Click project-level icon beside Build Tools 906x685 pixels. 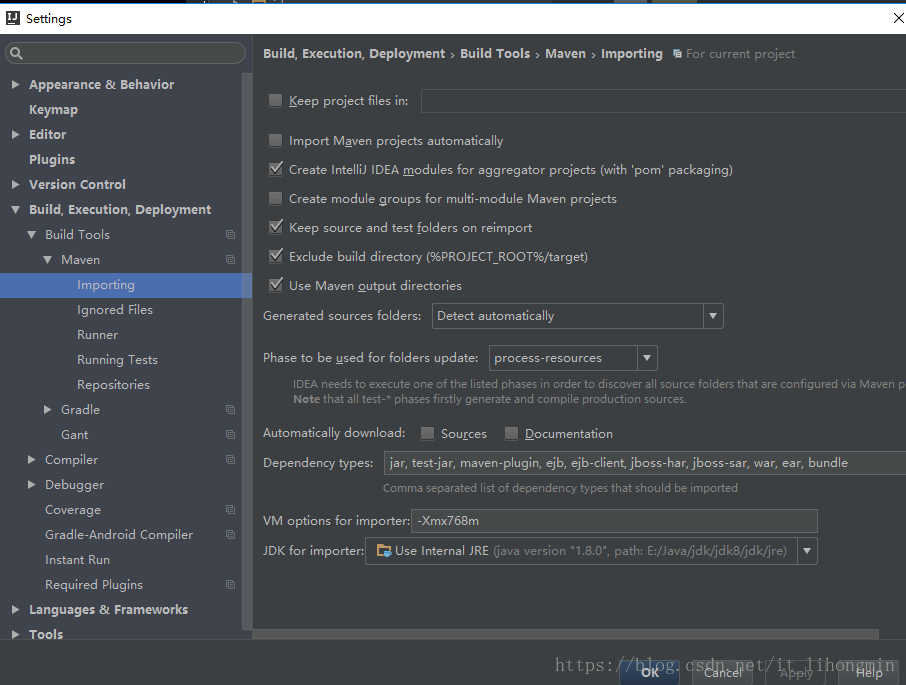pos(230,235)
